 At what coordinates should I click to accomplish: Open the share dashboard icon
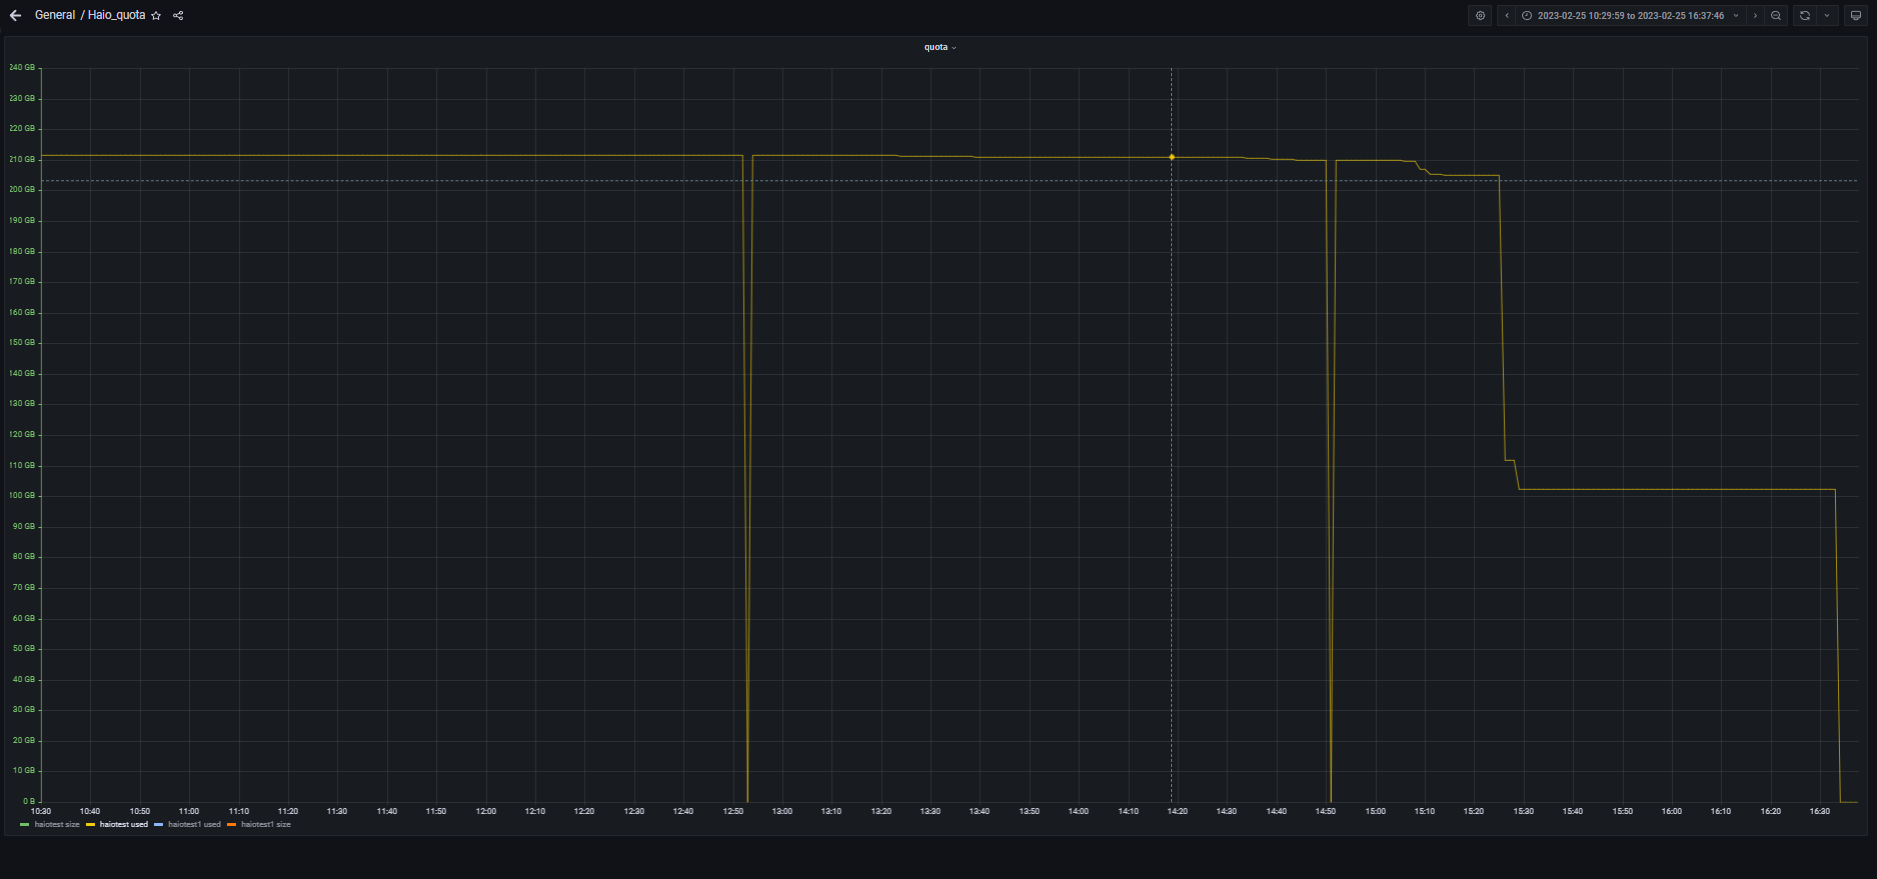[x=178, y=16]
